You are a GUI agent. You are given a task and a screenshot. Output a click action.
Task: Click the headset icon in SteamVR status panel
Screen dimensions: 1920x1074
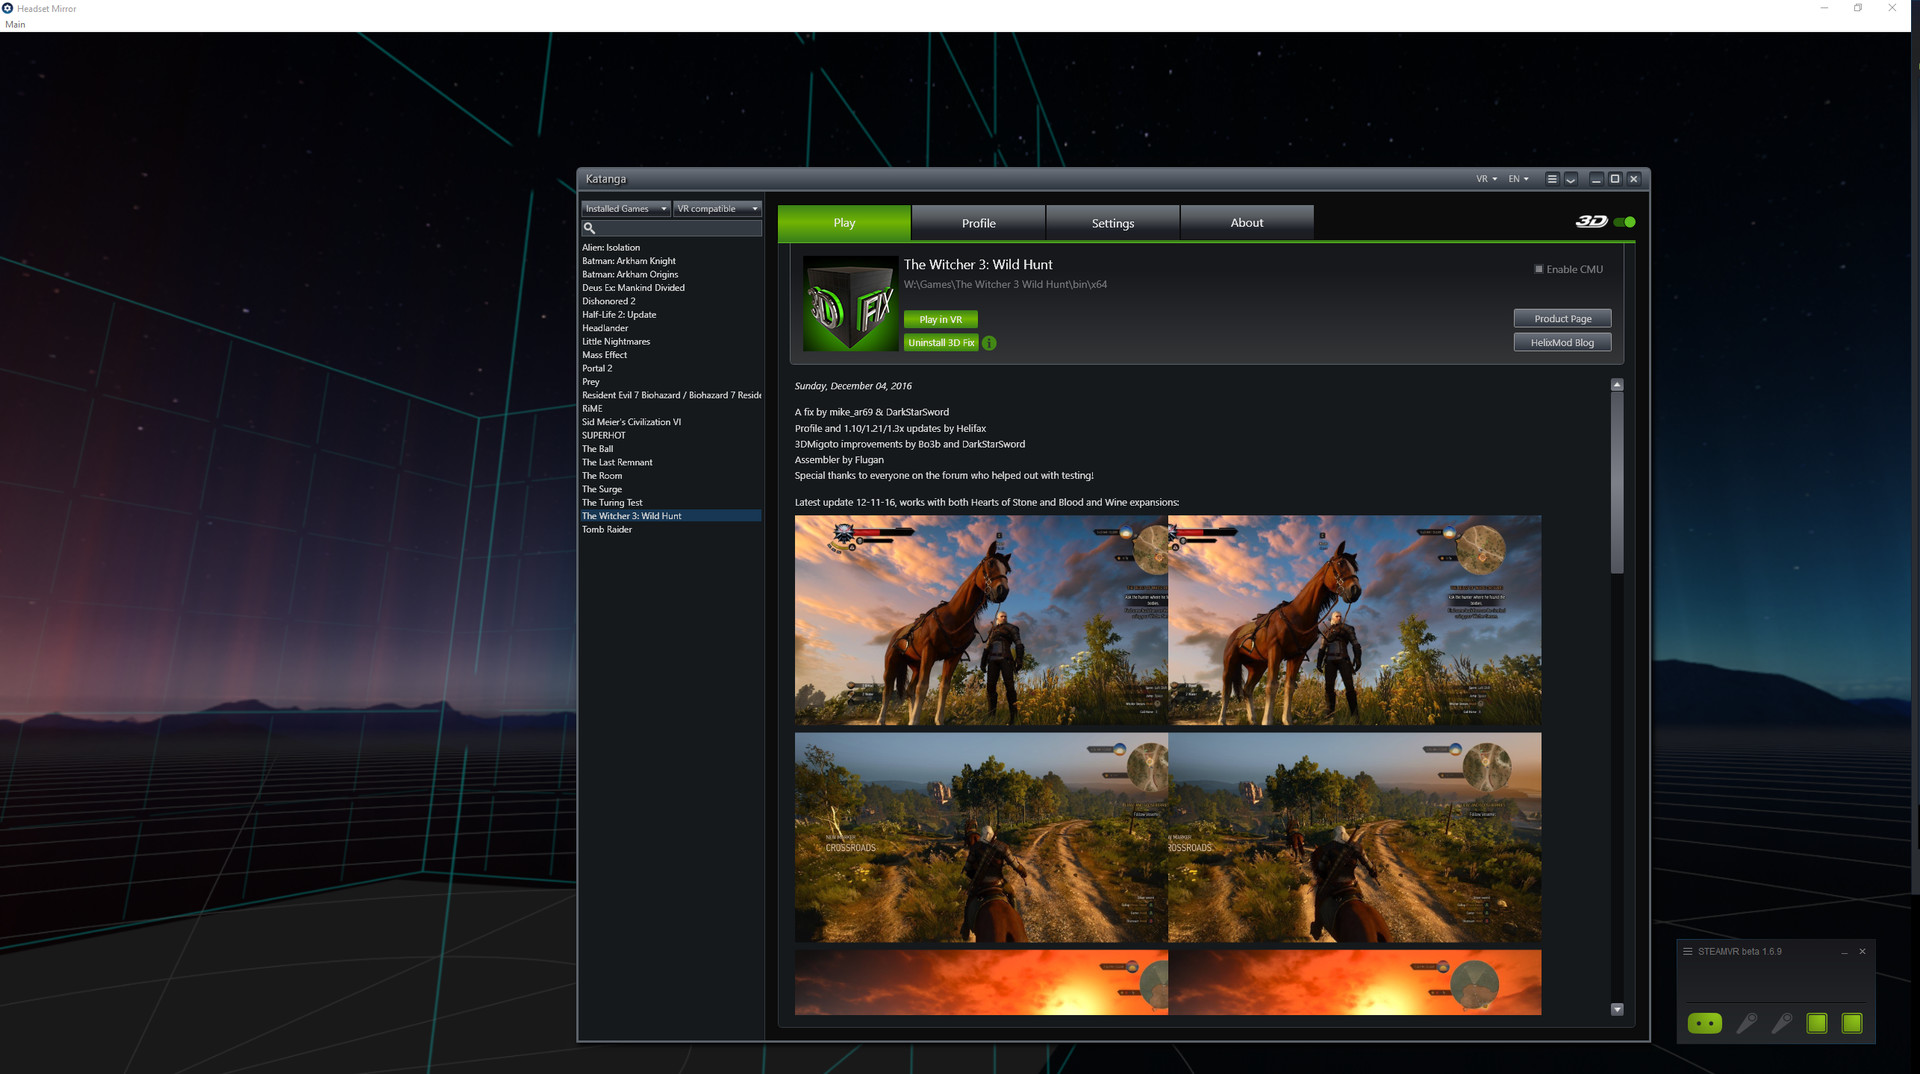click(x=1705, y=1023)
